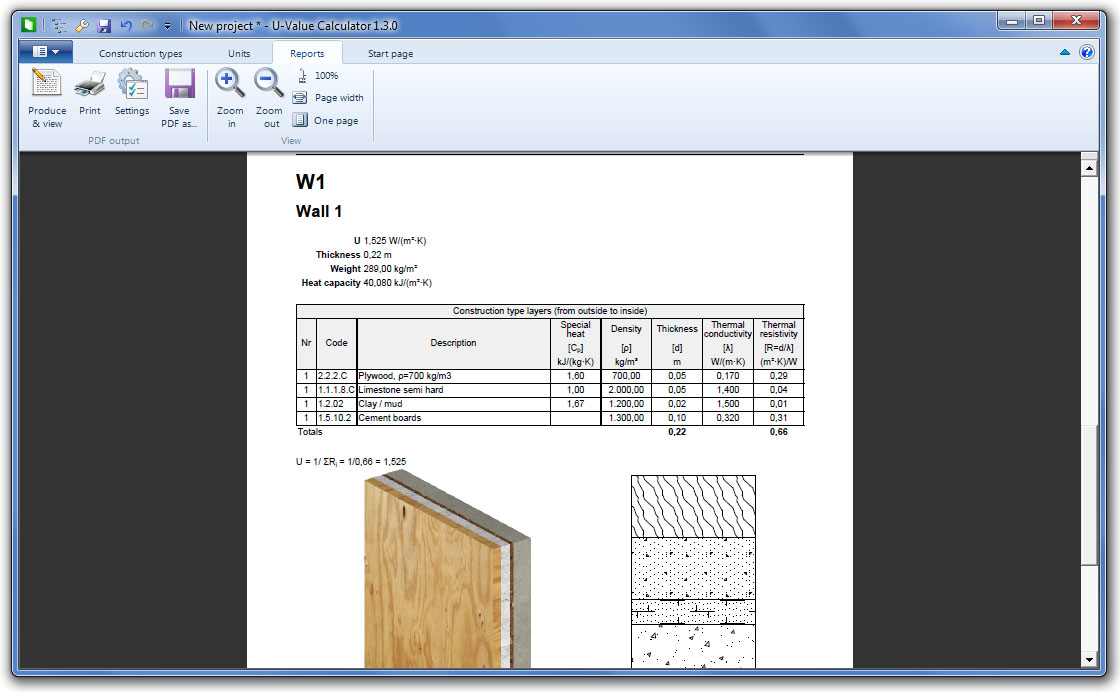Open the Construction types tab
1120x692 pixels.
140,54
